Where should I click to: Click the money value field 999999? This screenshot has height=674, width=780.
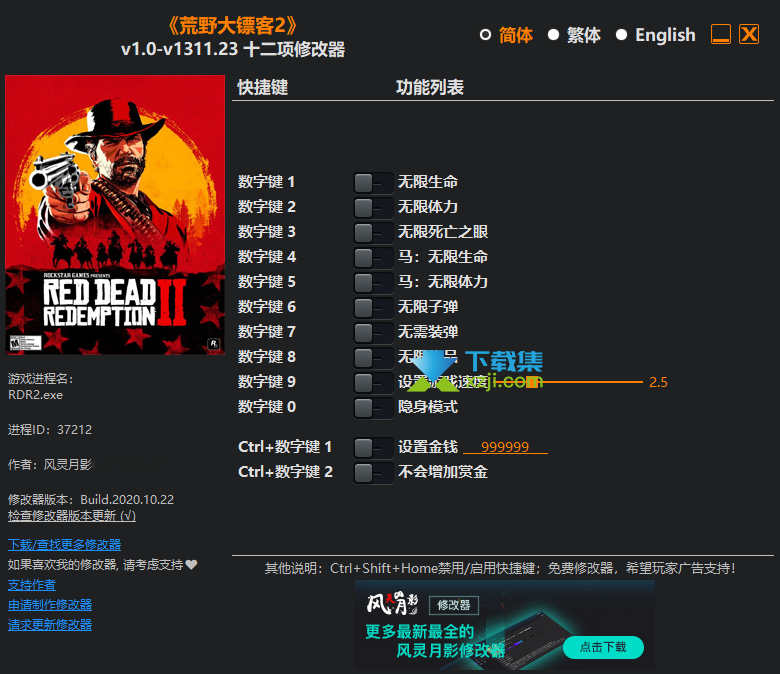click(x=505, y=447)
